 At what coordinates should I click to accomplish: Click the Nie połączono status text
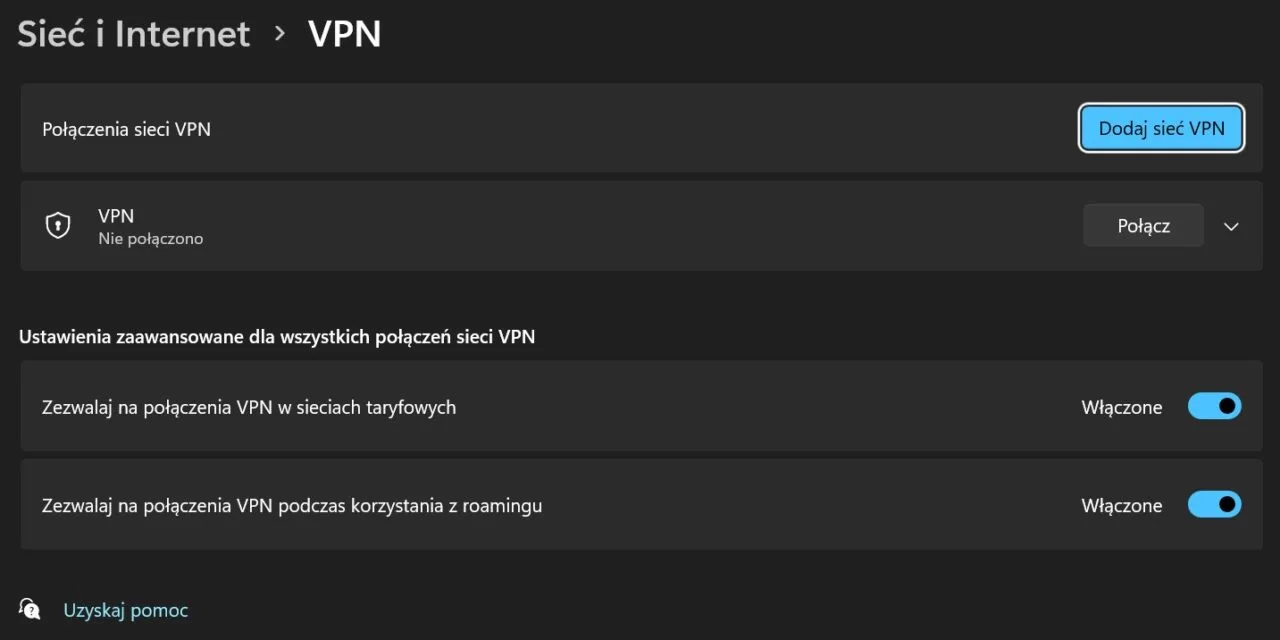click(150, 239)
